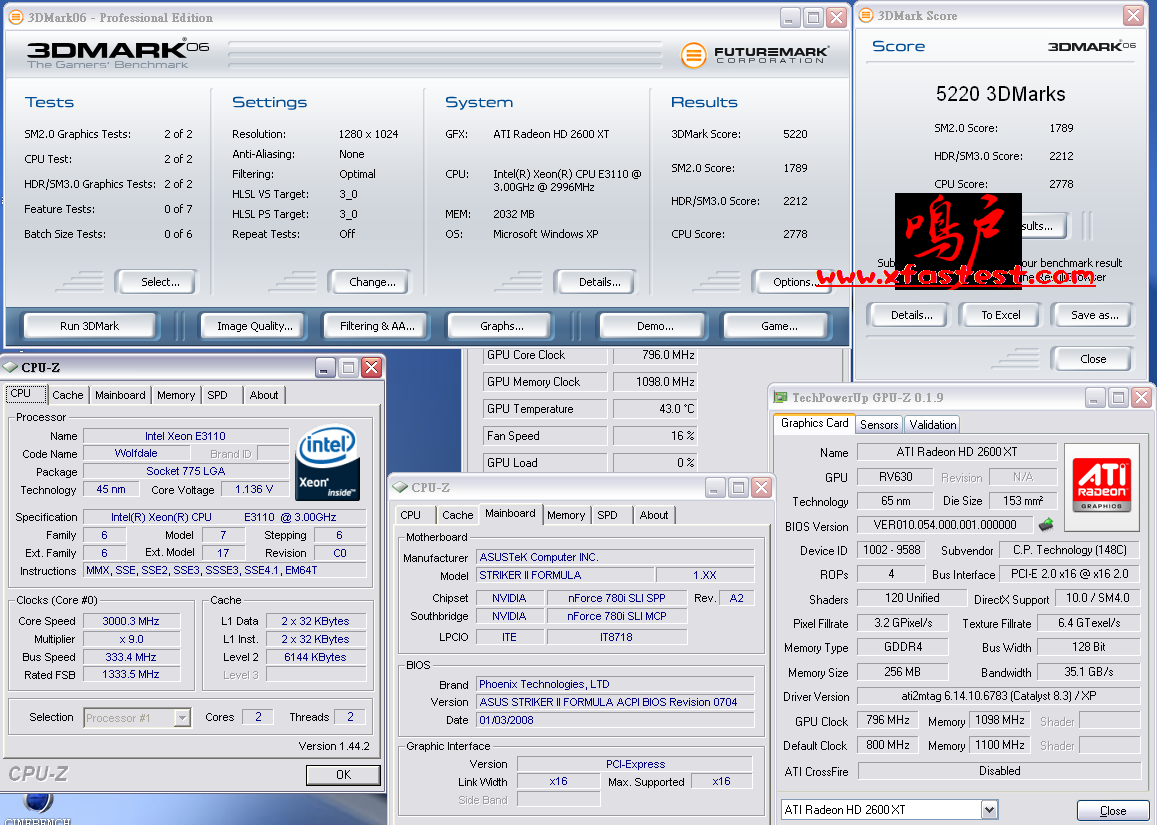Click the 3DMark Score window title icon

click(x=864, y=16)
